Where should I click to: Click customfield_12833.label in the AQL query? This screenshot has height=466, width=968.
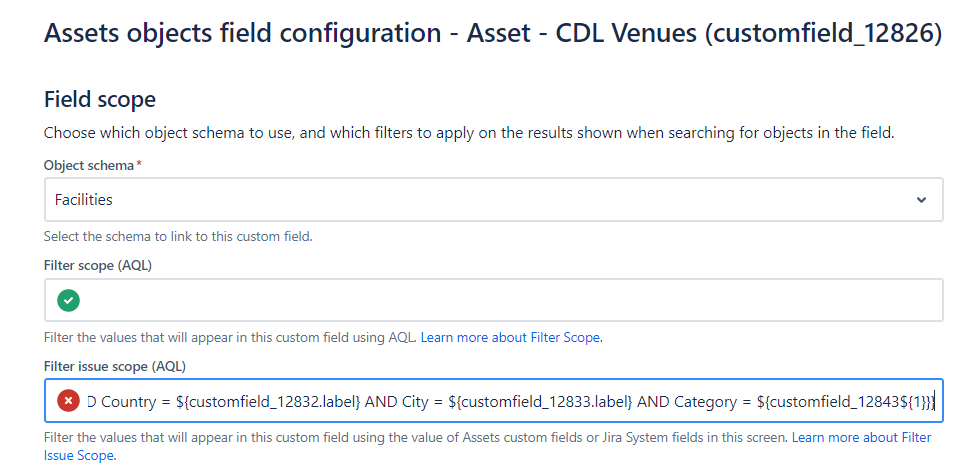point(540,402)
